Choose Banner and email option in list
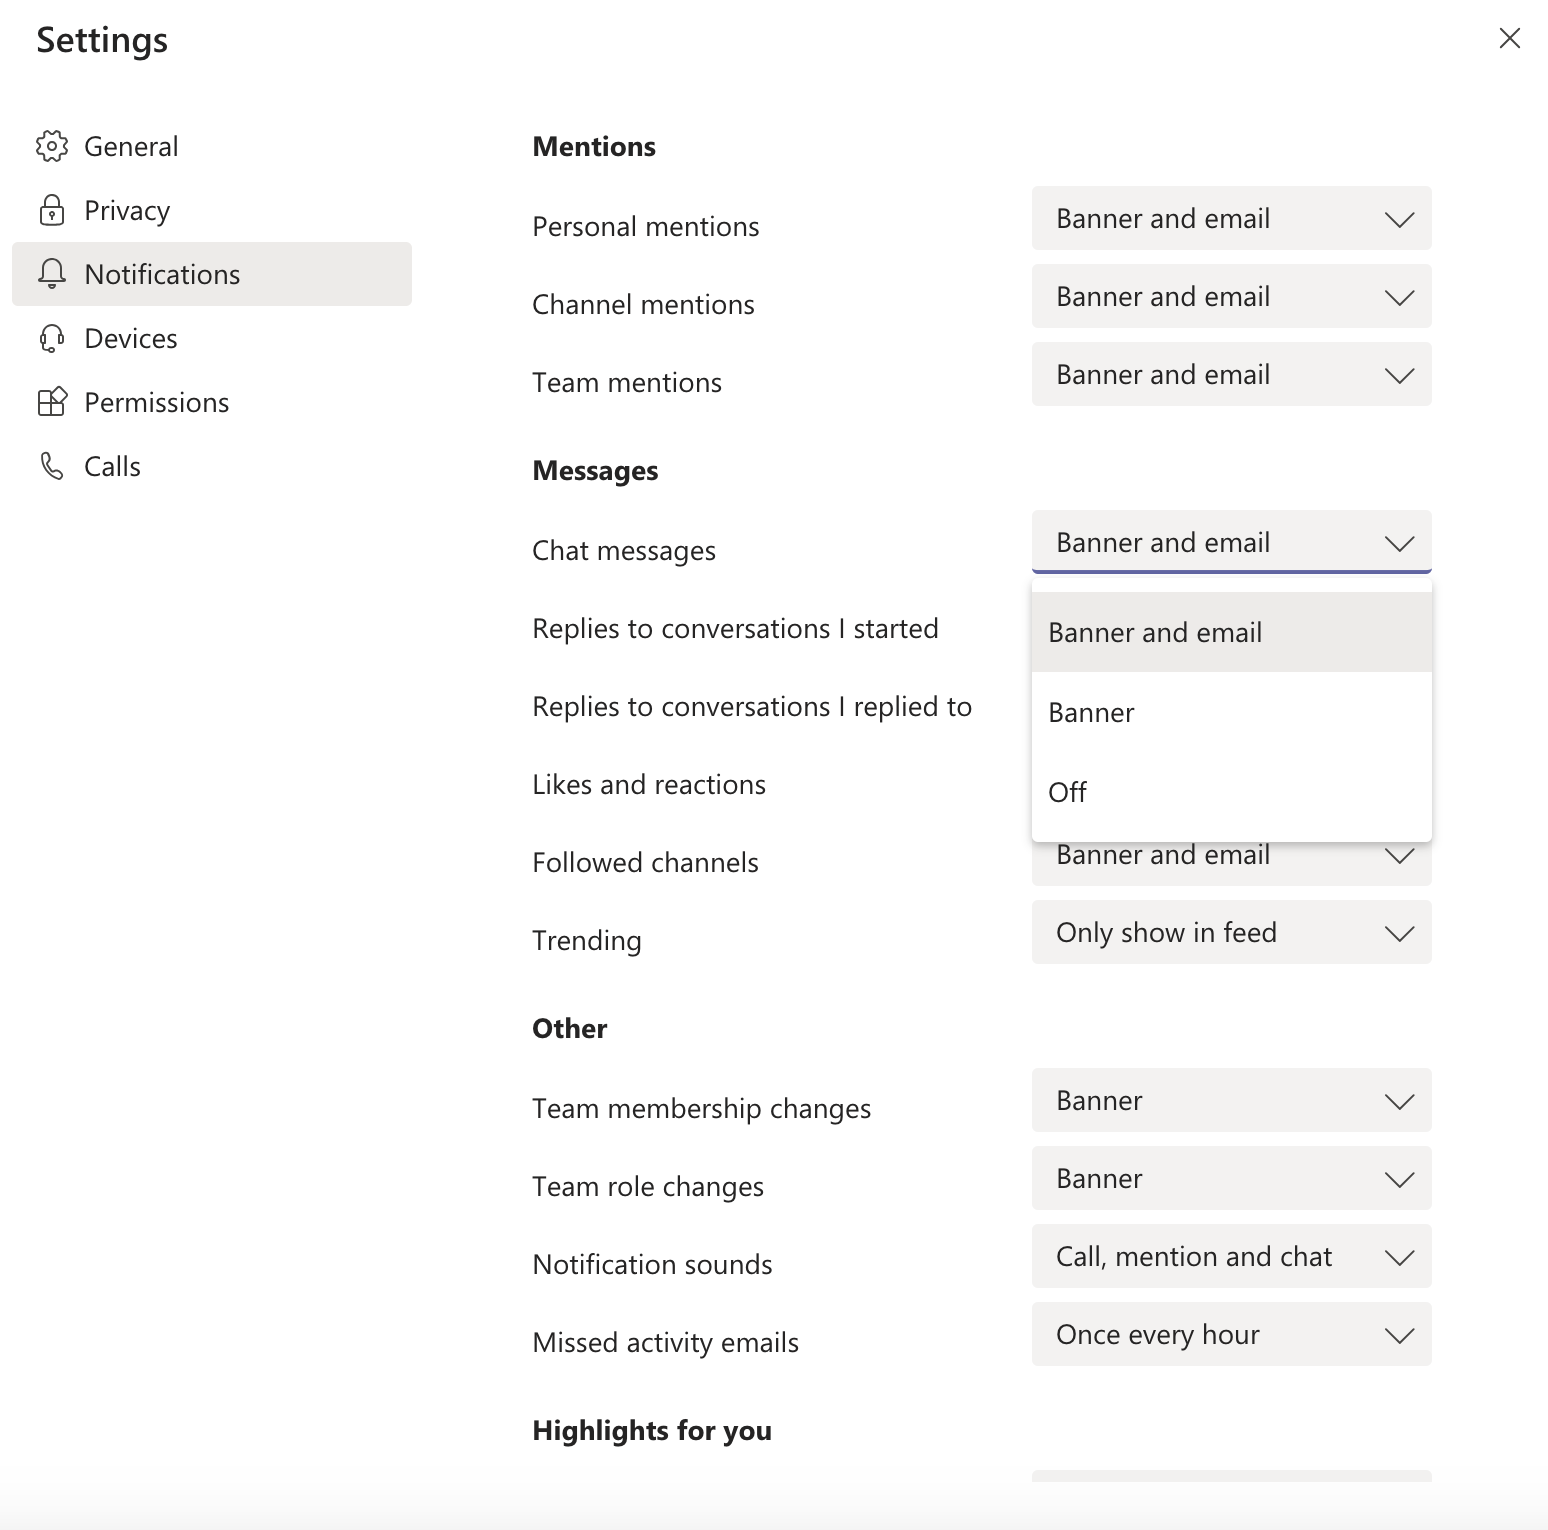The height and width of the screenshot is (1530, 1548). (1232, 632)
